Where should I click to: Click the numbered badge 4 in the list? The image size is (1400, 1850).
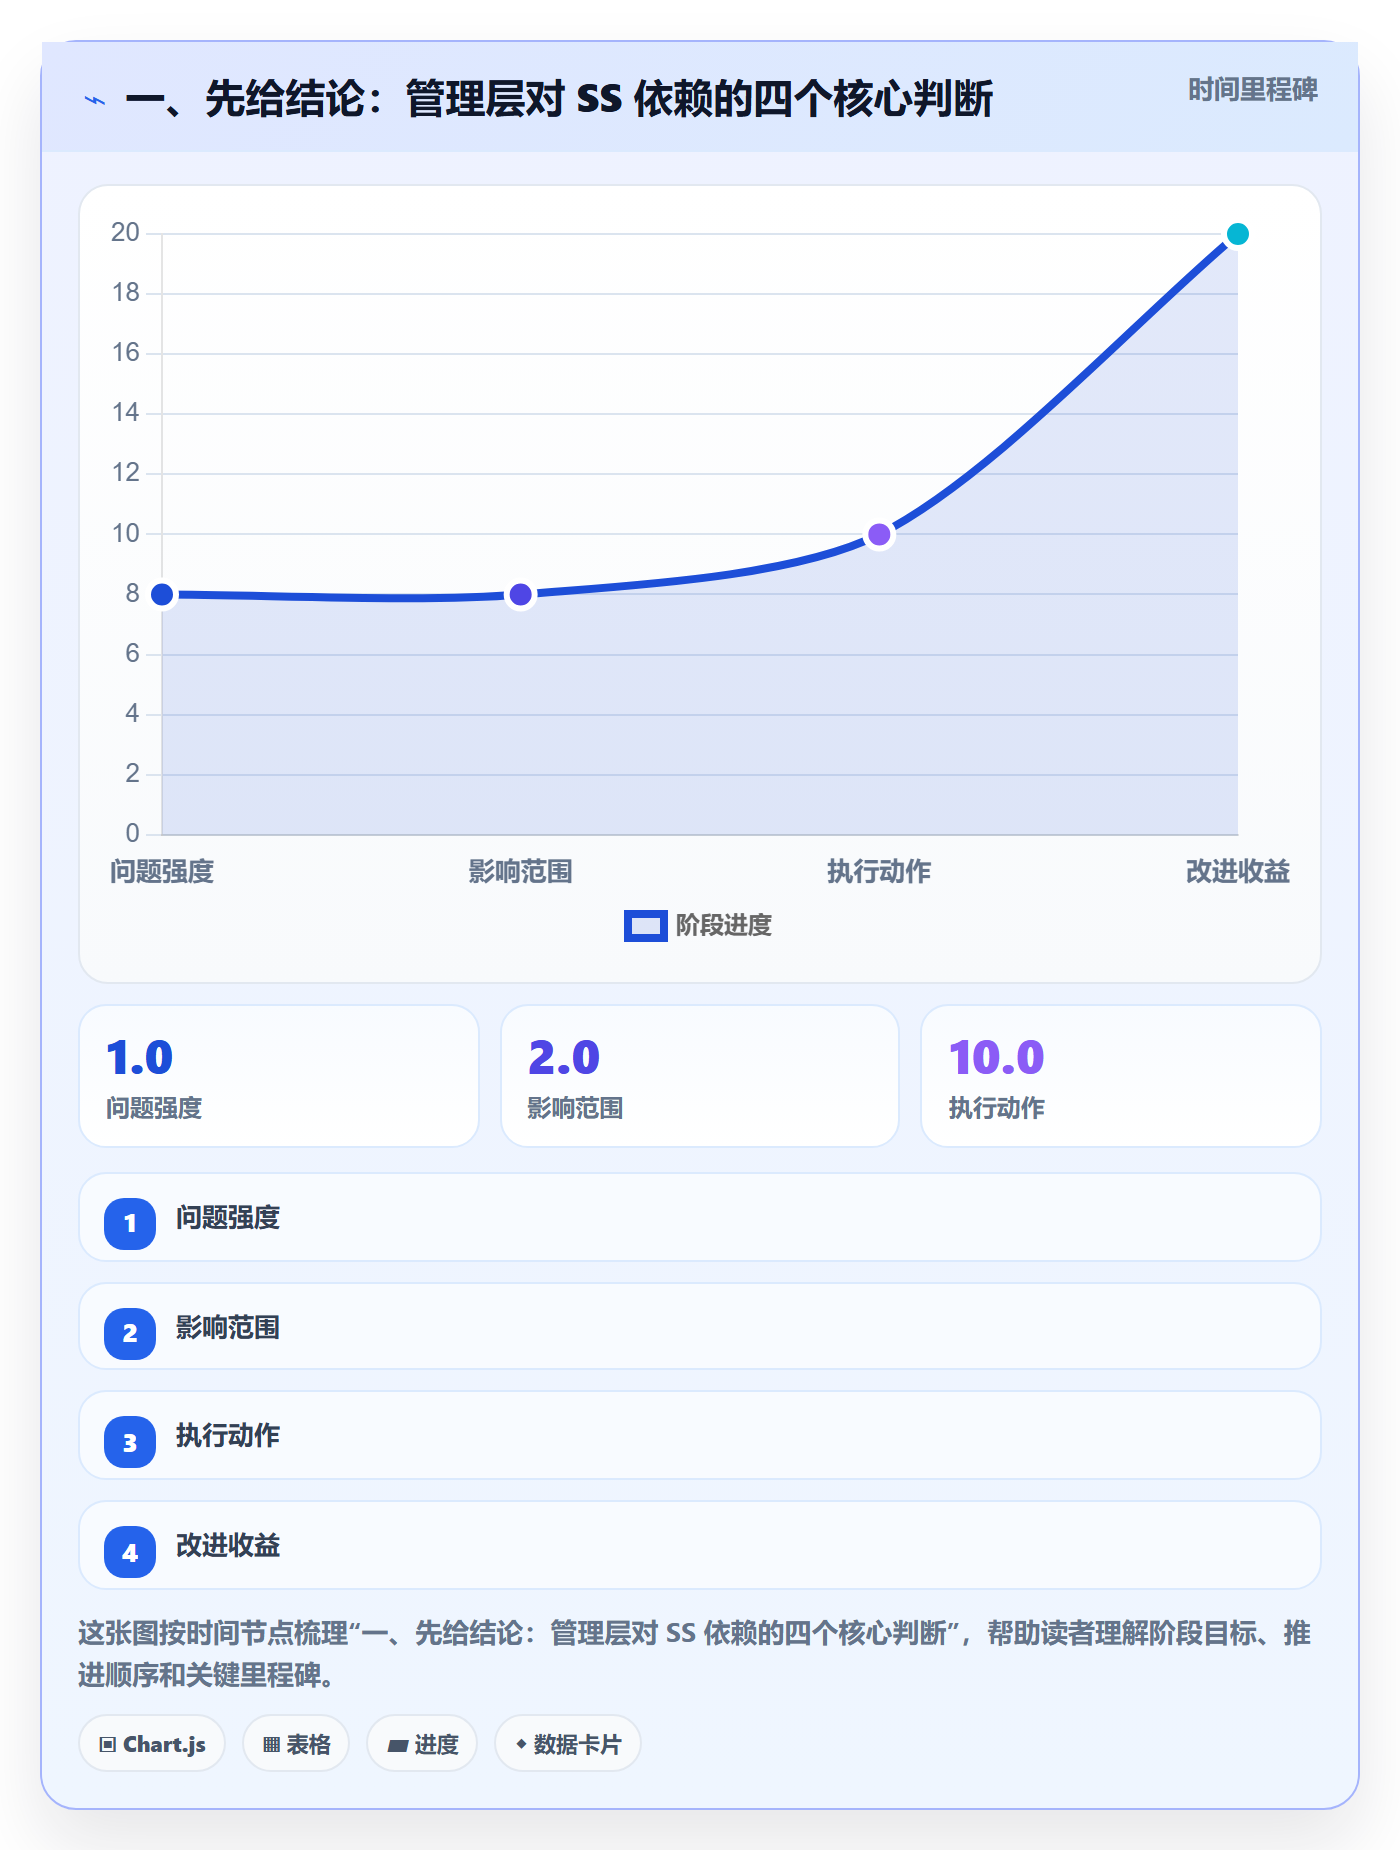point(130,1552)
